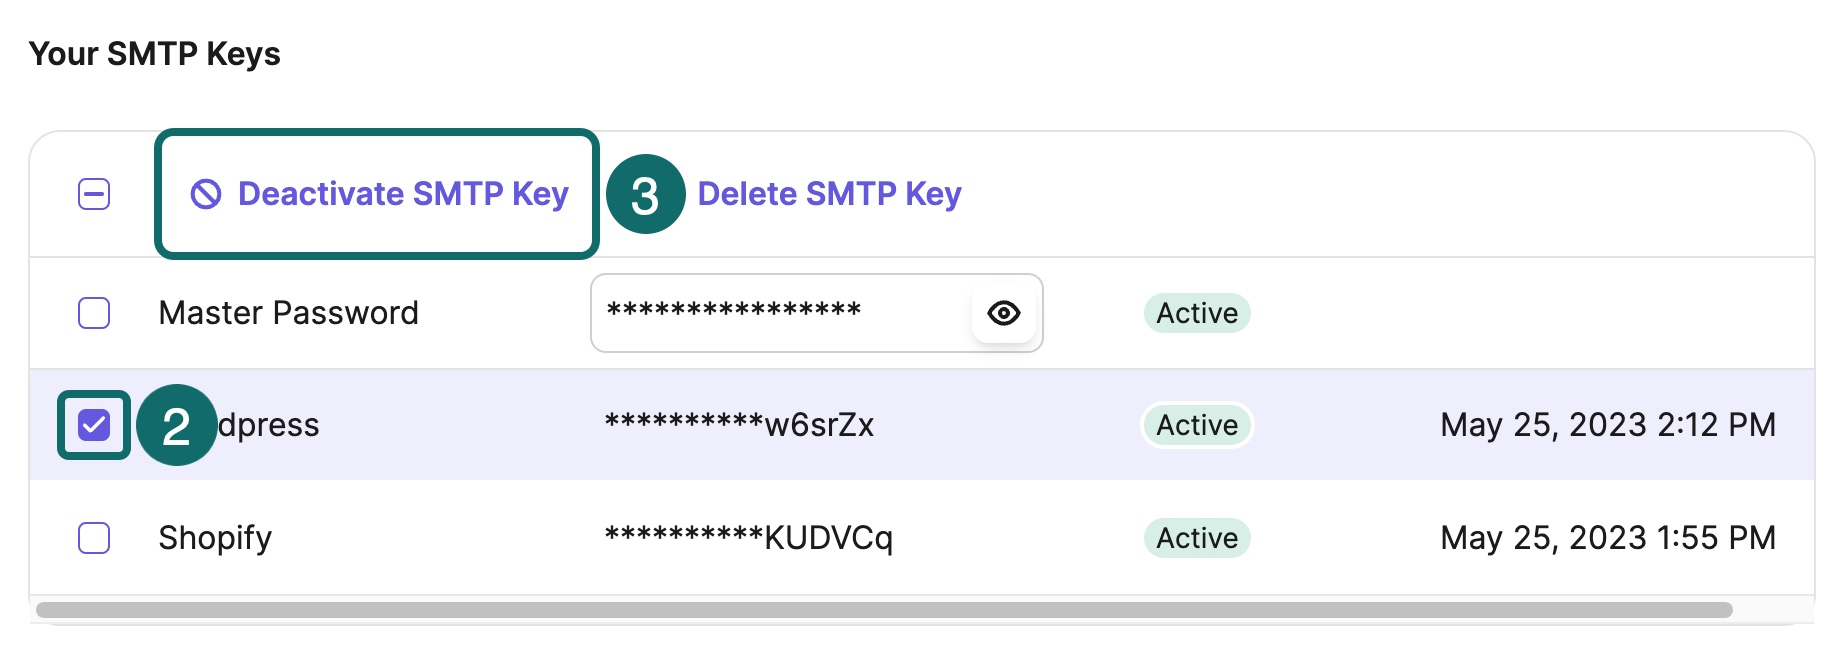Select the Shopify key checkbox
Image resolution: width=1844 pixels, height=646 pixels.
[x=94, y=538]
